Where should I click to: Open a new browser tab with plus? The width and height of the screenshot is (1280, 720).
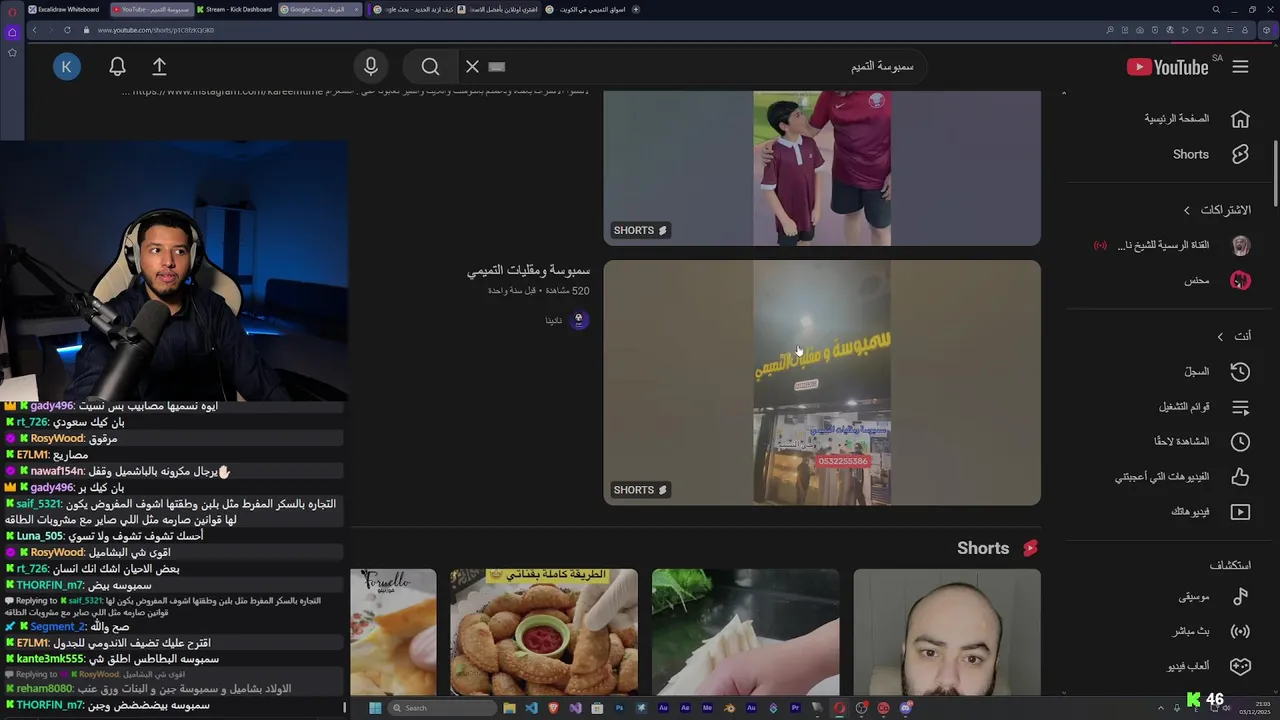[637, 9]
